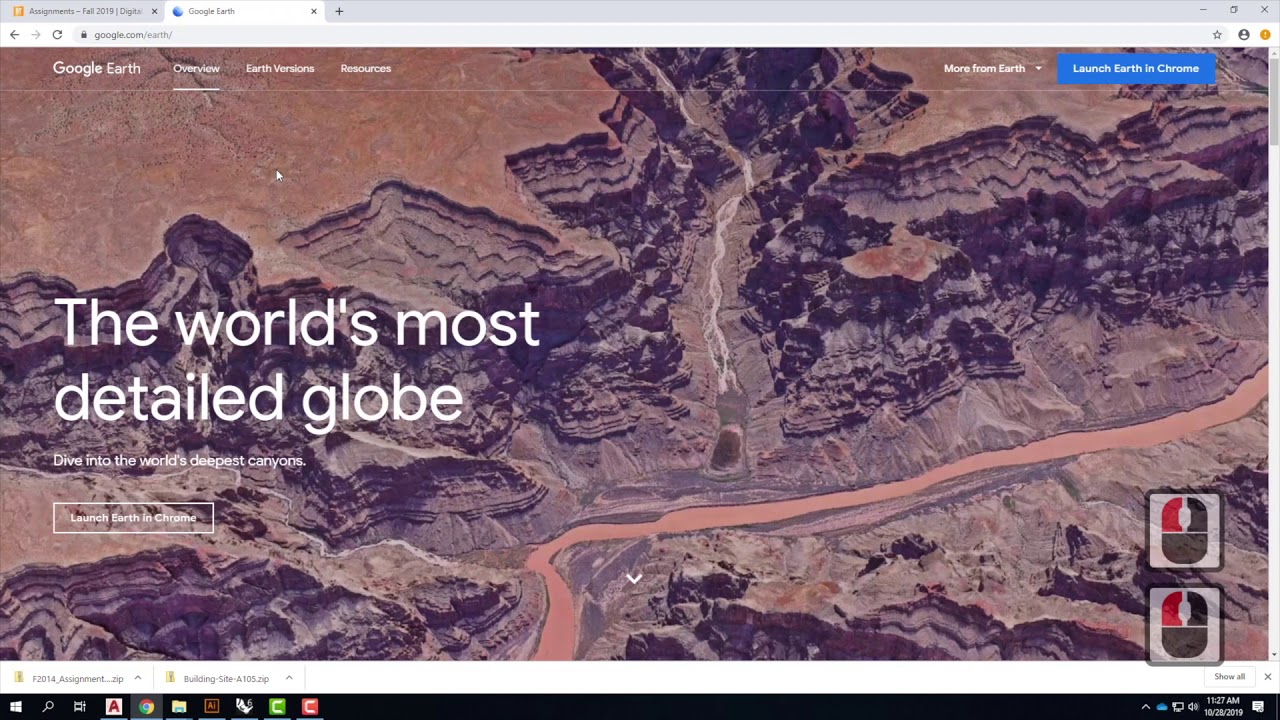Bookmark this page with the star icon

tap(1217, 34)
